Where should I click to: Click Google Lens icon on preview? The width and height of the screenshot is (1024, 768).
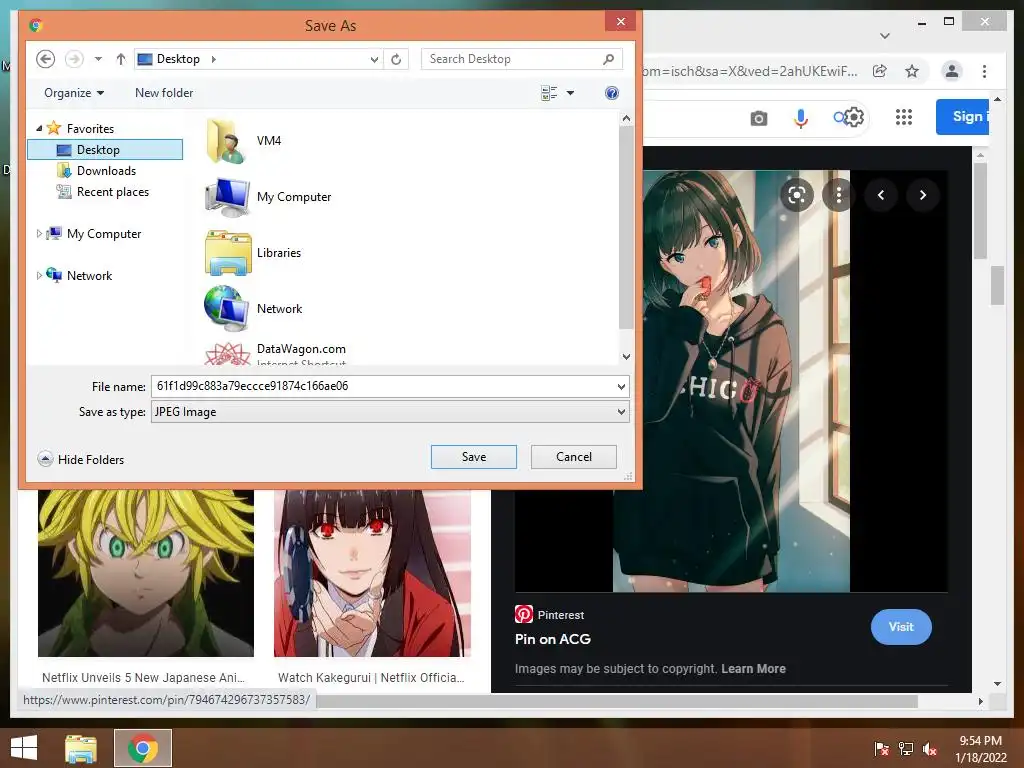[797, 195]
